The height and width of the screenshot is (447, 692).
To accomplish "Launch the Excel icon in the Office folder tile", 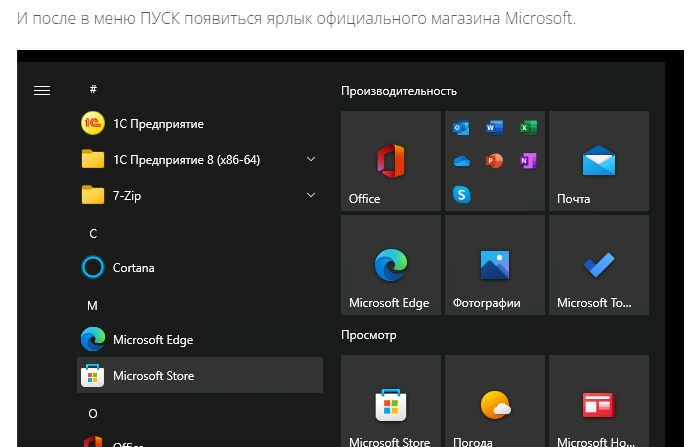I will (x=528, y=128).
